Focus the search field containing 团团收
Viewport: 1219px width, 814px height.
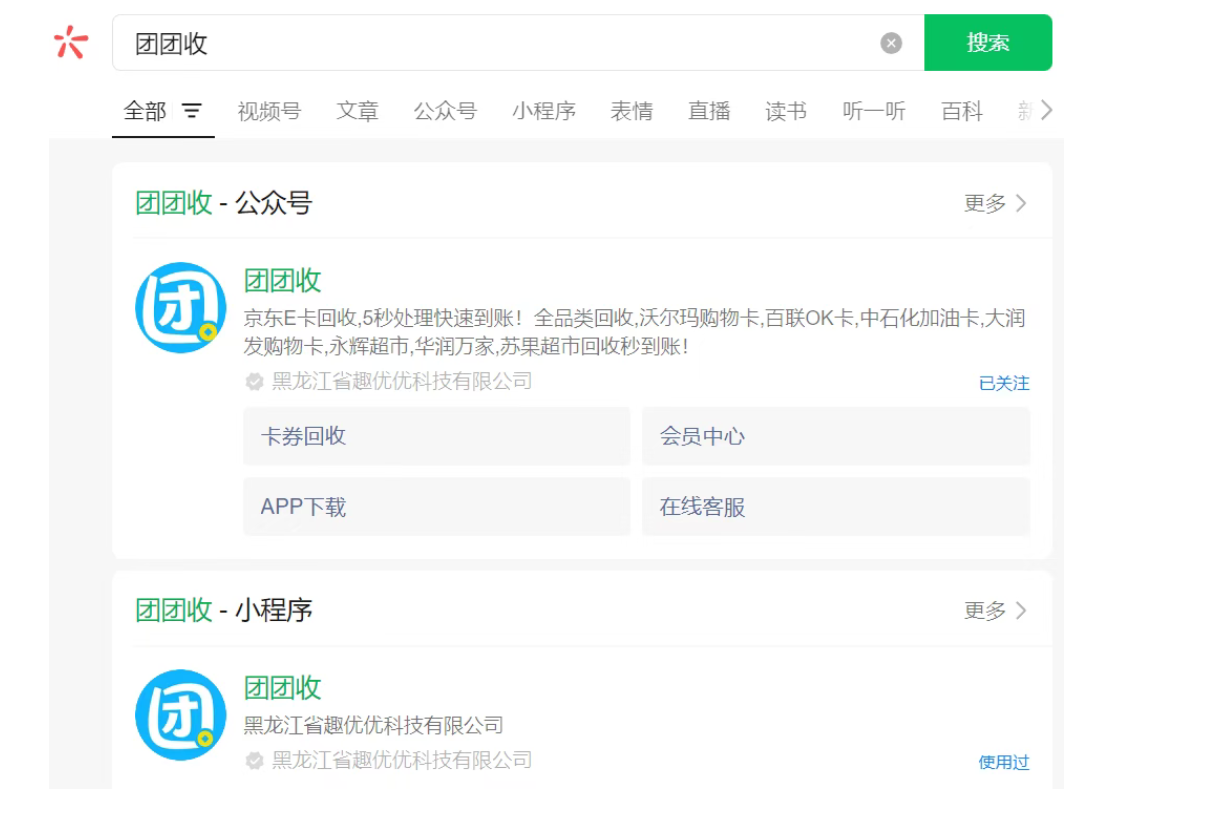[518, 43]
